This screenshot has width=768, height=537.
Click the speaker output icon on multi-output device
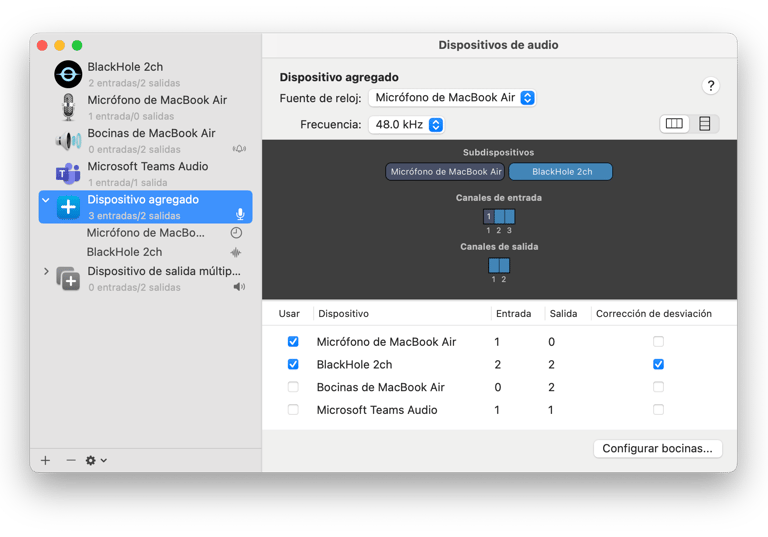point(239,287)
